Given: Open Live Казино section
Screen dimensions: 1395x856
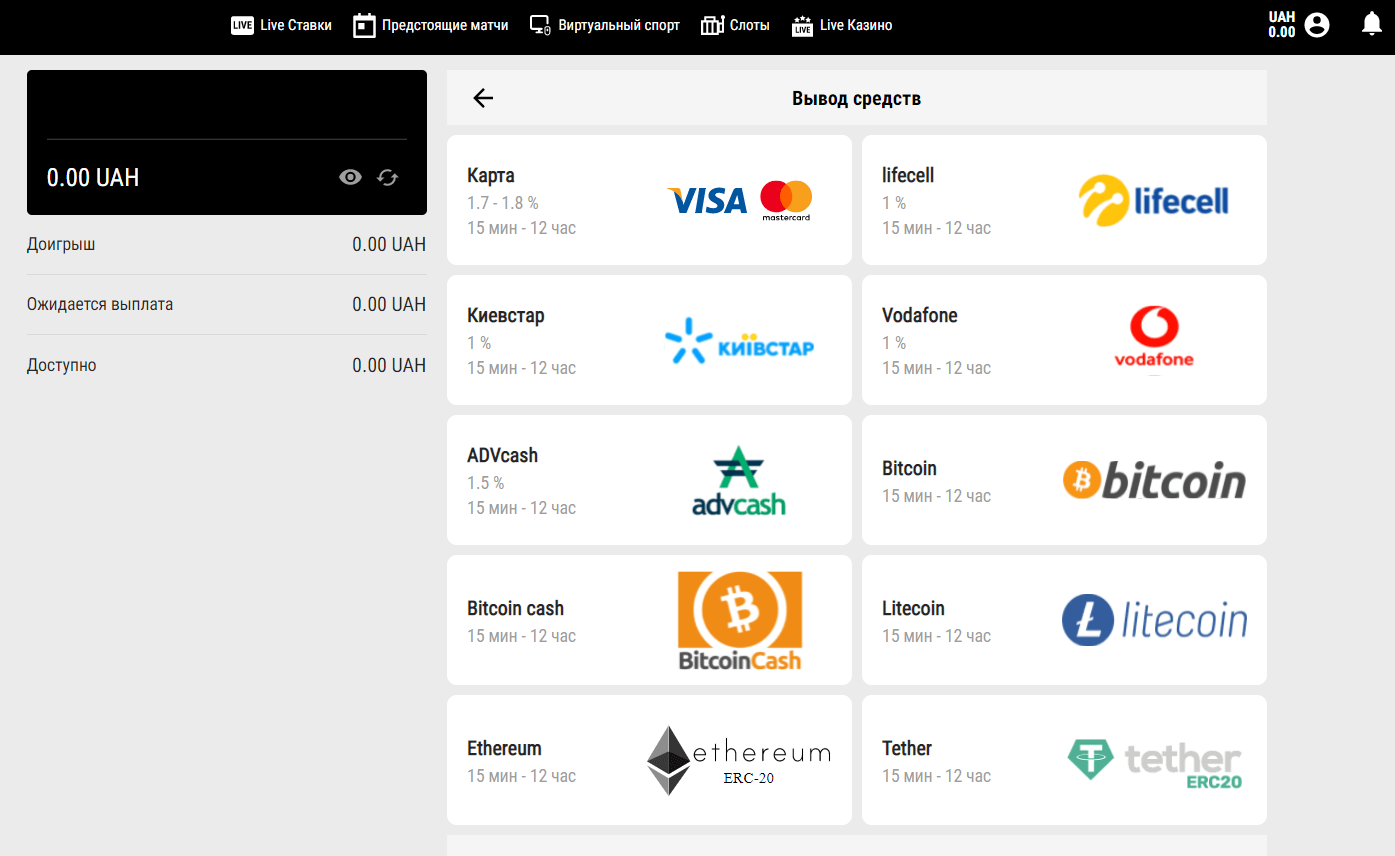Looking at the screenshot, I should (841, 26).
